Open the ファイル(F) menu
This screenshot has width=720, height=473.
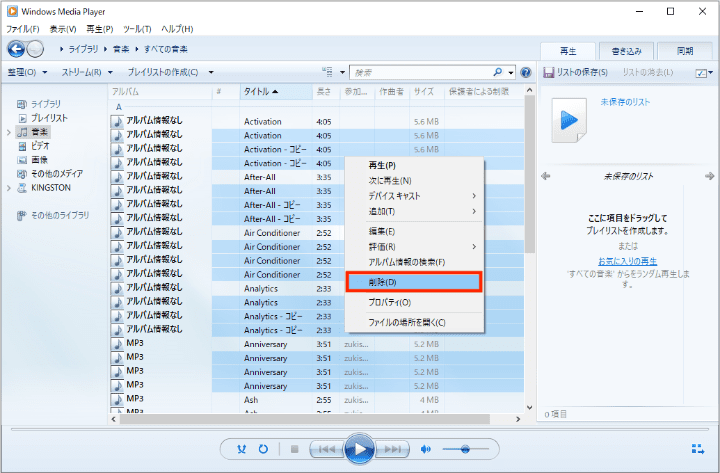click(x=22, y=29)
